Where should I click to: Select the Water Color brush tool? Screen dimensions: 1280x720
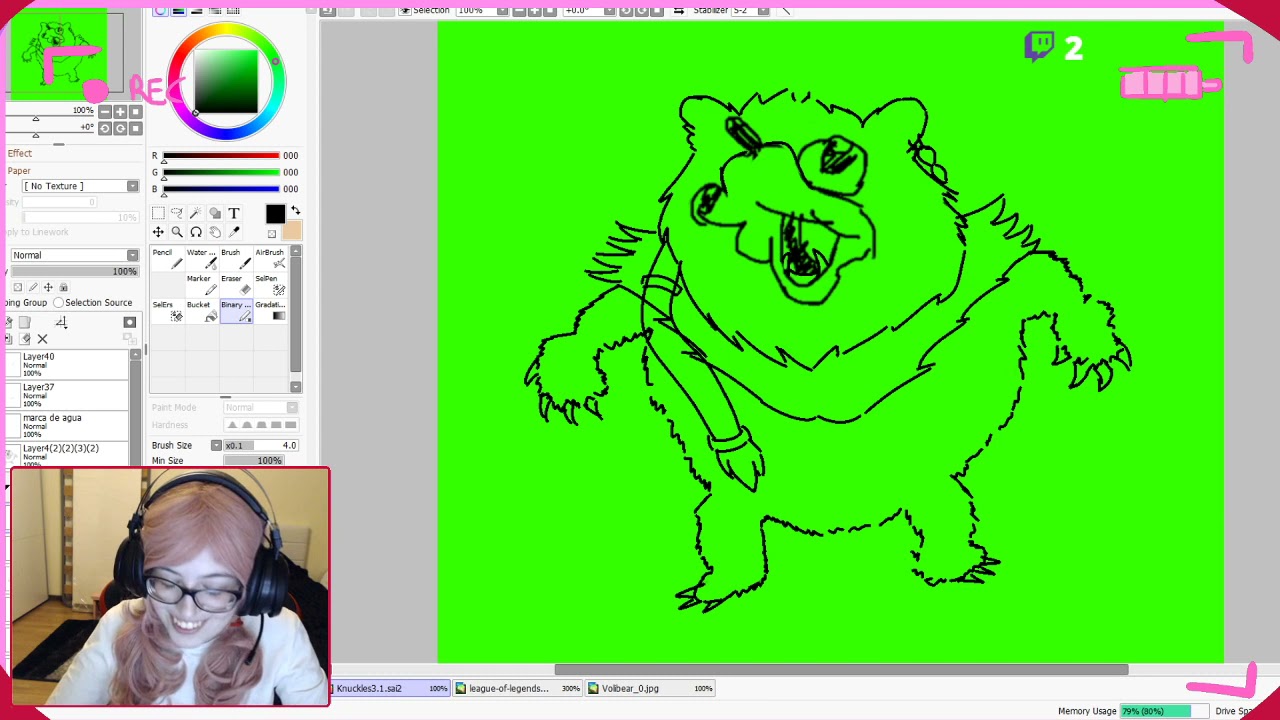(201, 258)
